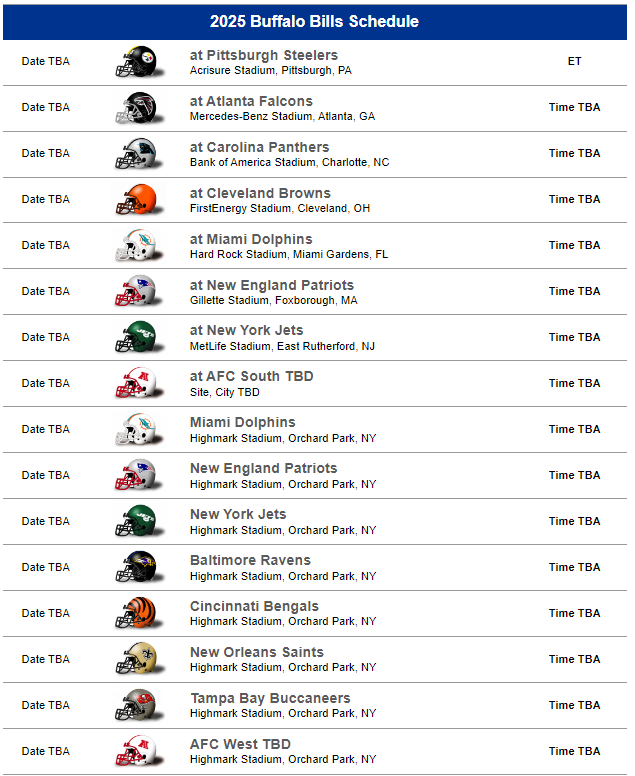This screenshot has height=776, width=635.
Task: Open the 'at Atlanta Falcons' game link
Action: 251,101
